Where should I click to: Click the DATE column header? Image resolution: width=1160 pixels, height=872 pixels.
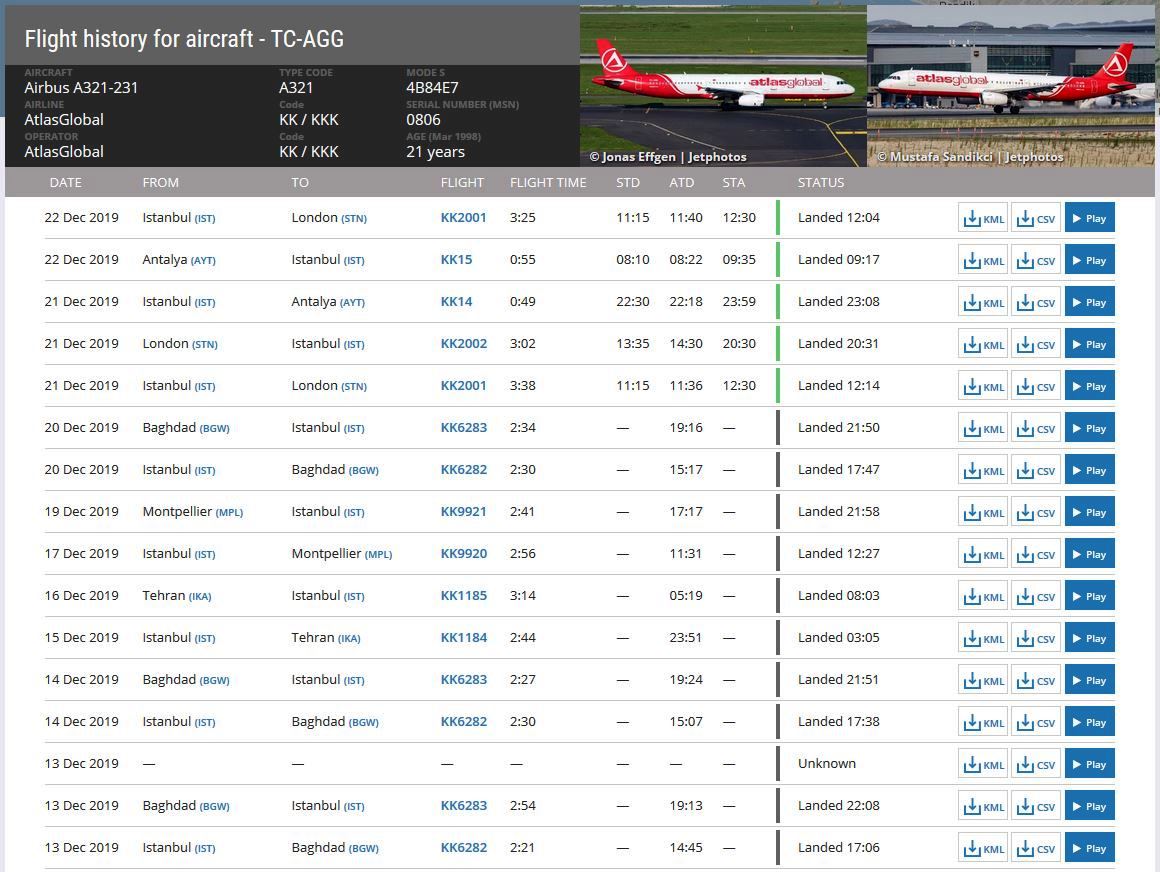coord(65,183)
